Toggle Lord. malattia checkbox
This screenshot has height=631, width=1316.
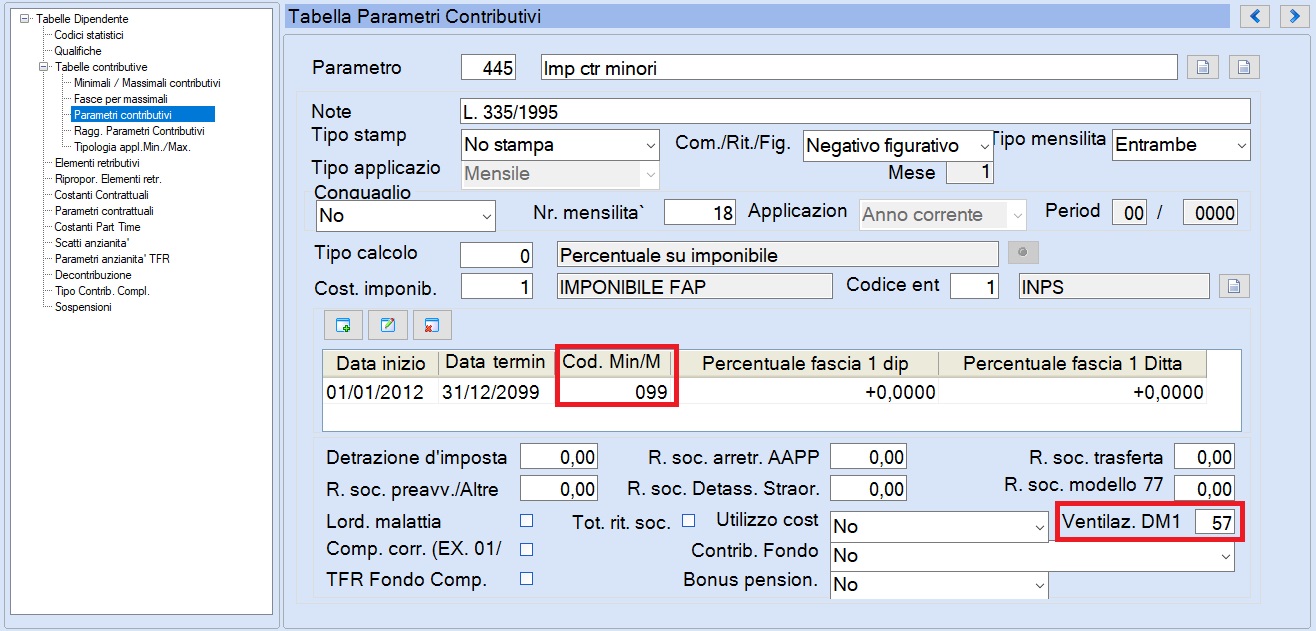pos(527,521)
